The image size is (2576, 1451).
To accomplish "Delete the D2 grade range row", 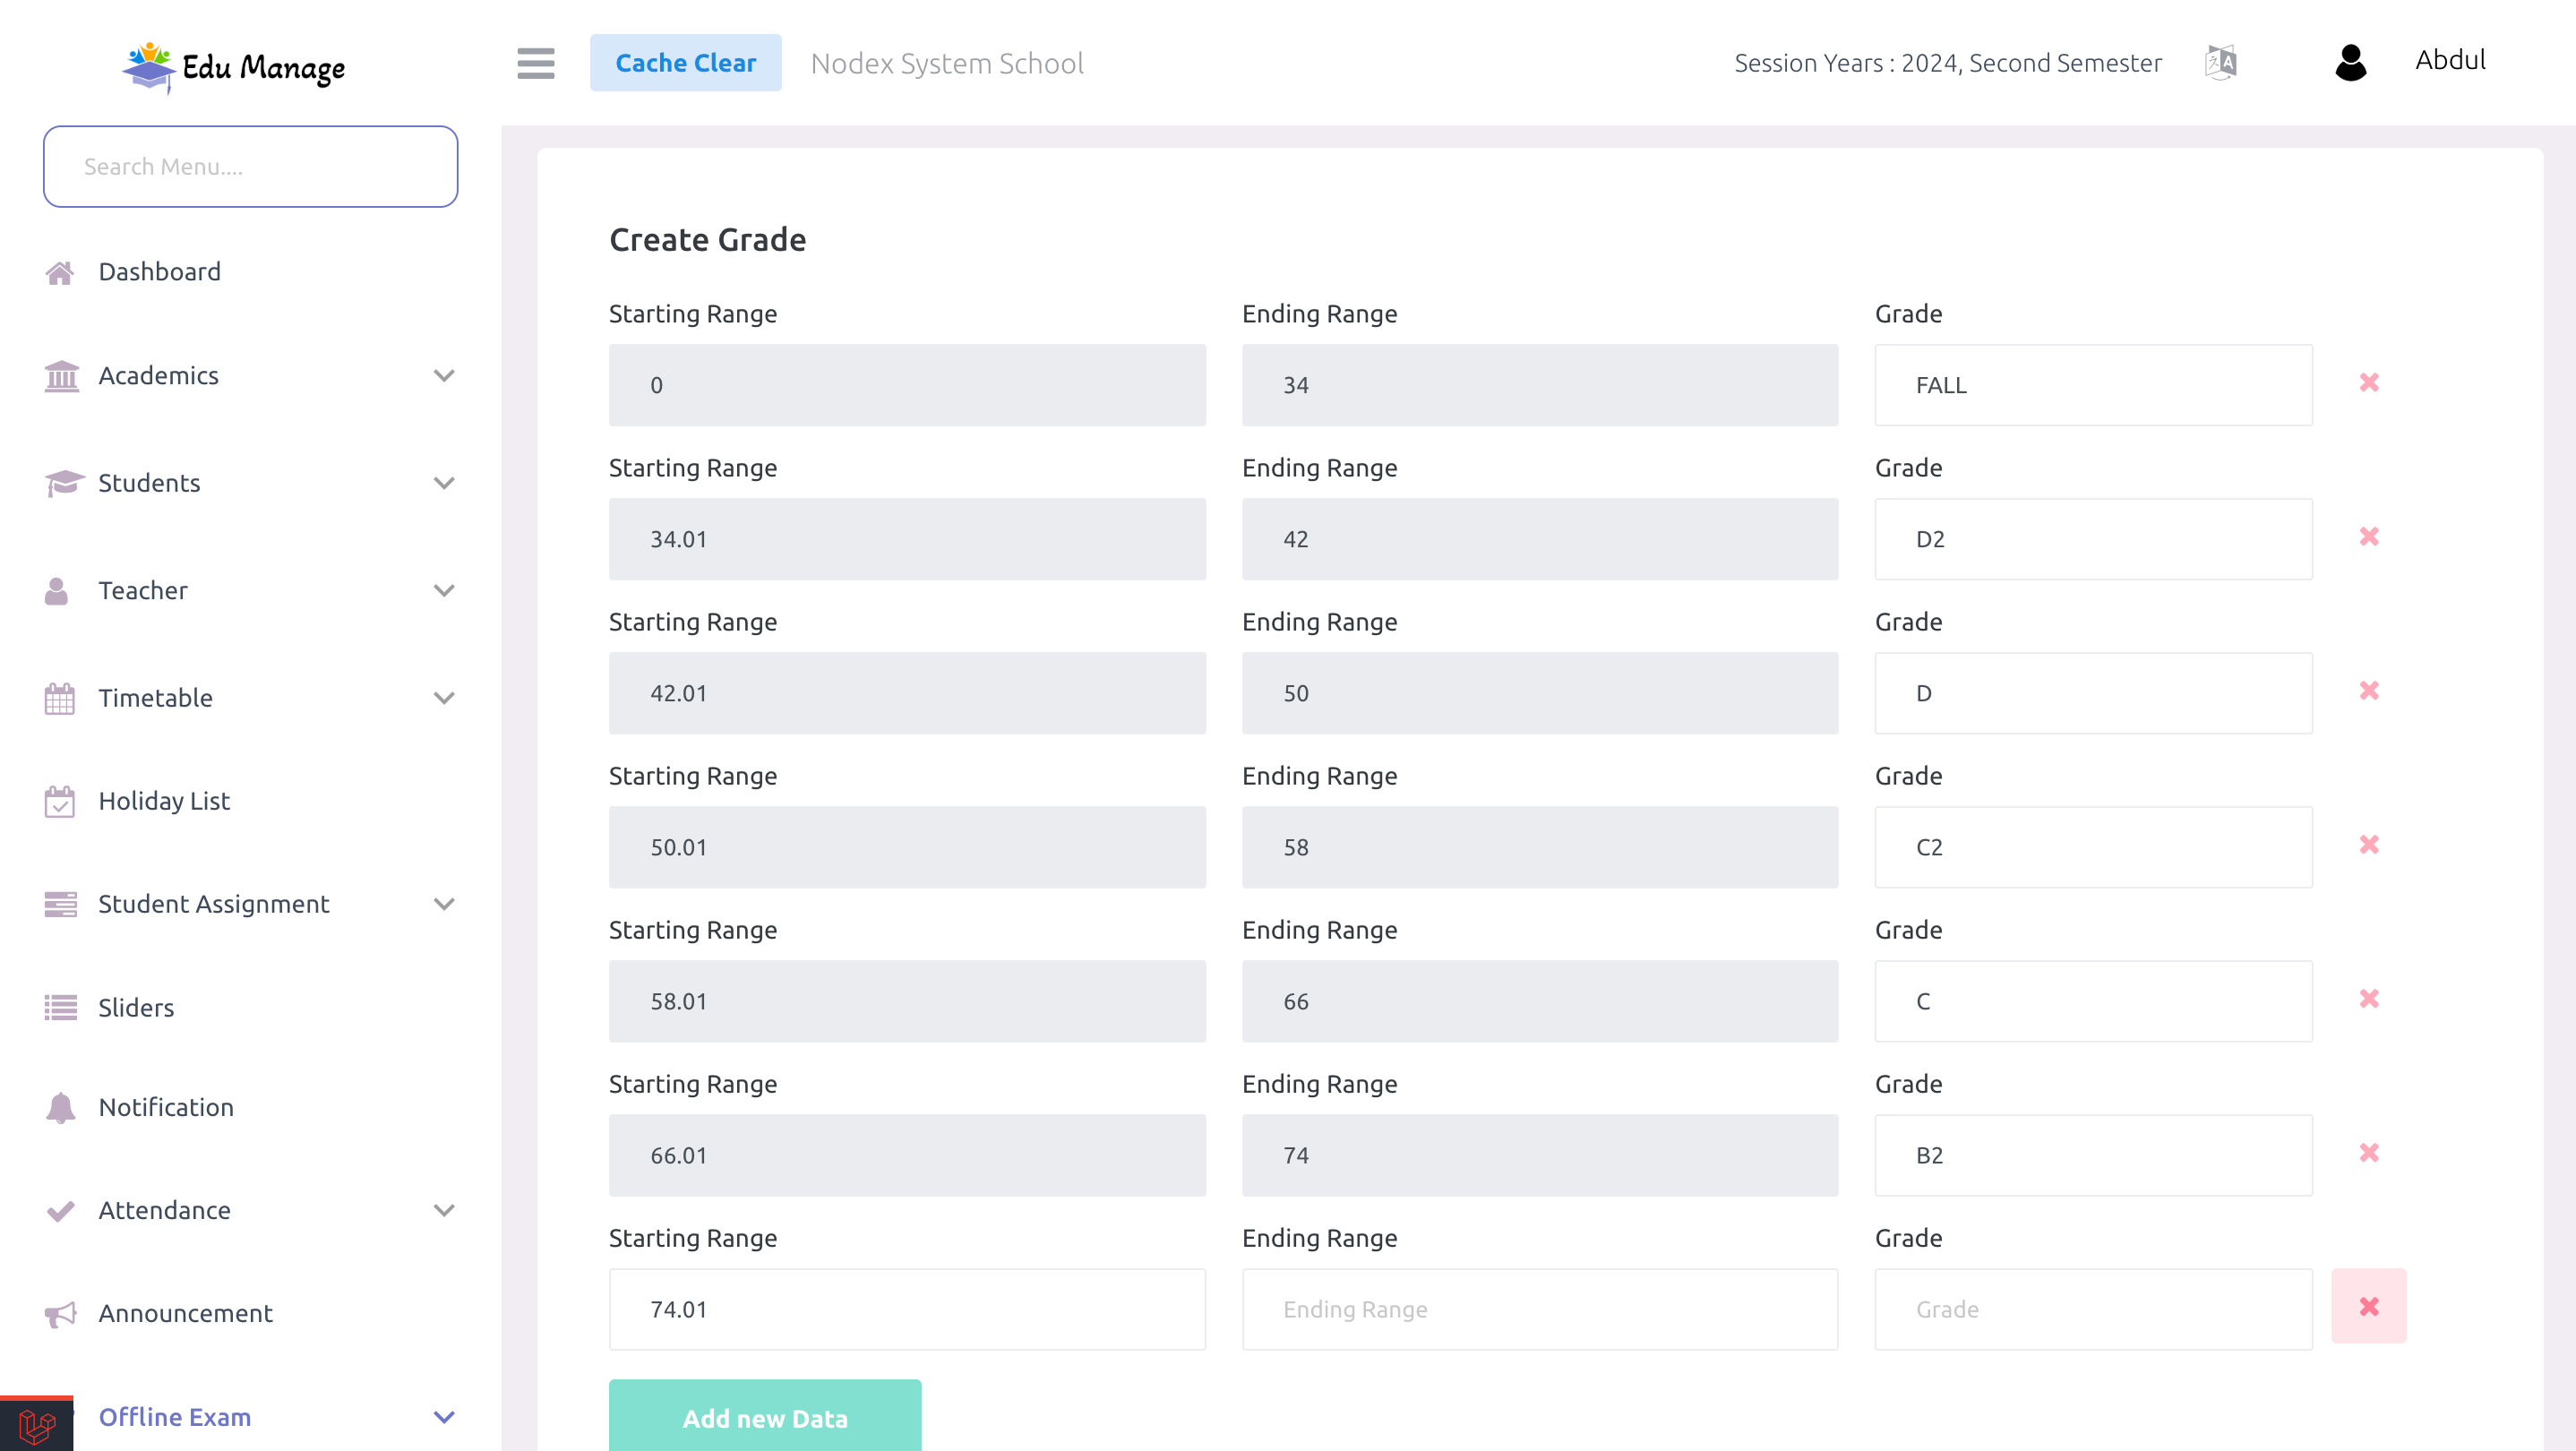I will (x=2369, y=537).
